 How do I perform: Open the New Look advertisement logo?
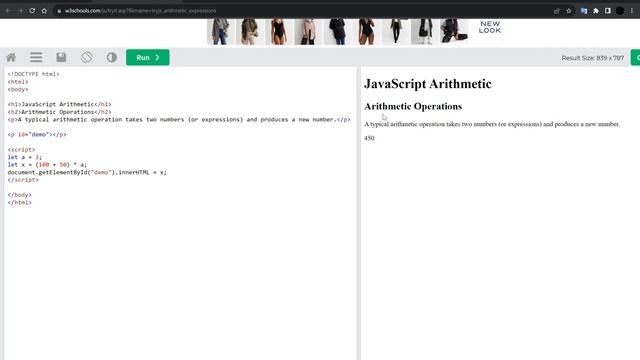(x=490, y=27)
